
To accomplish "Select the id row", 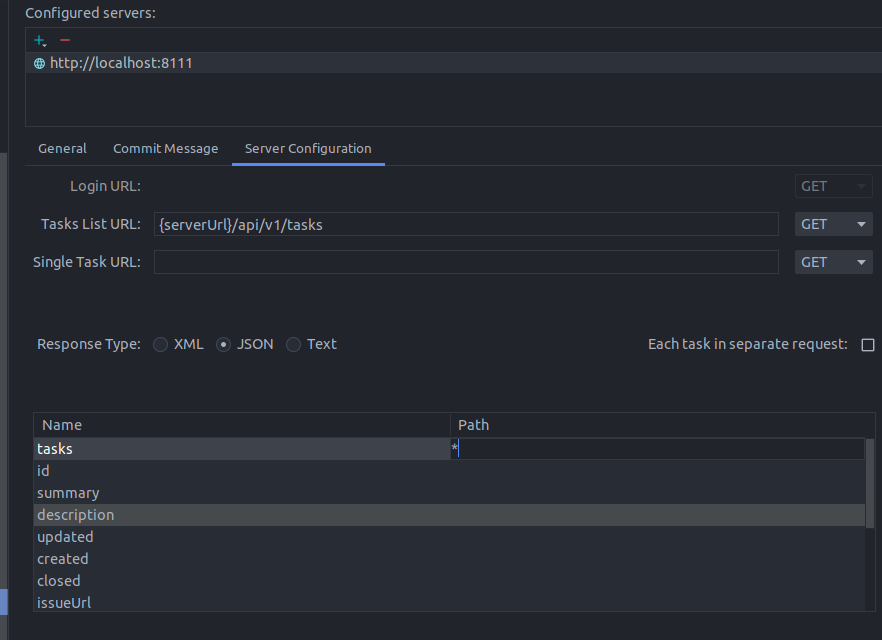I will [449, 471].
